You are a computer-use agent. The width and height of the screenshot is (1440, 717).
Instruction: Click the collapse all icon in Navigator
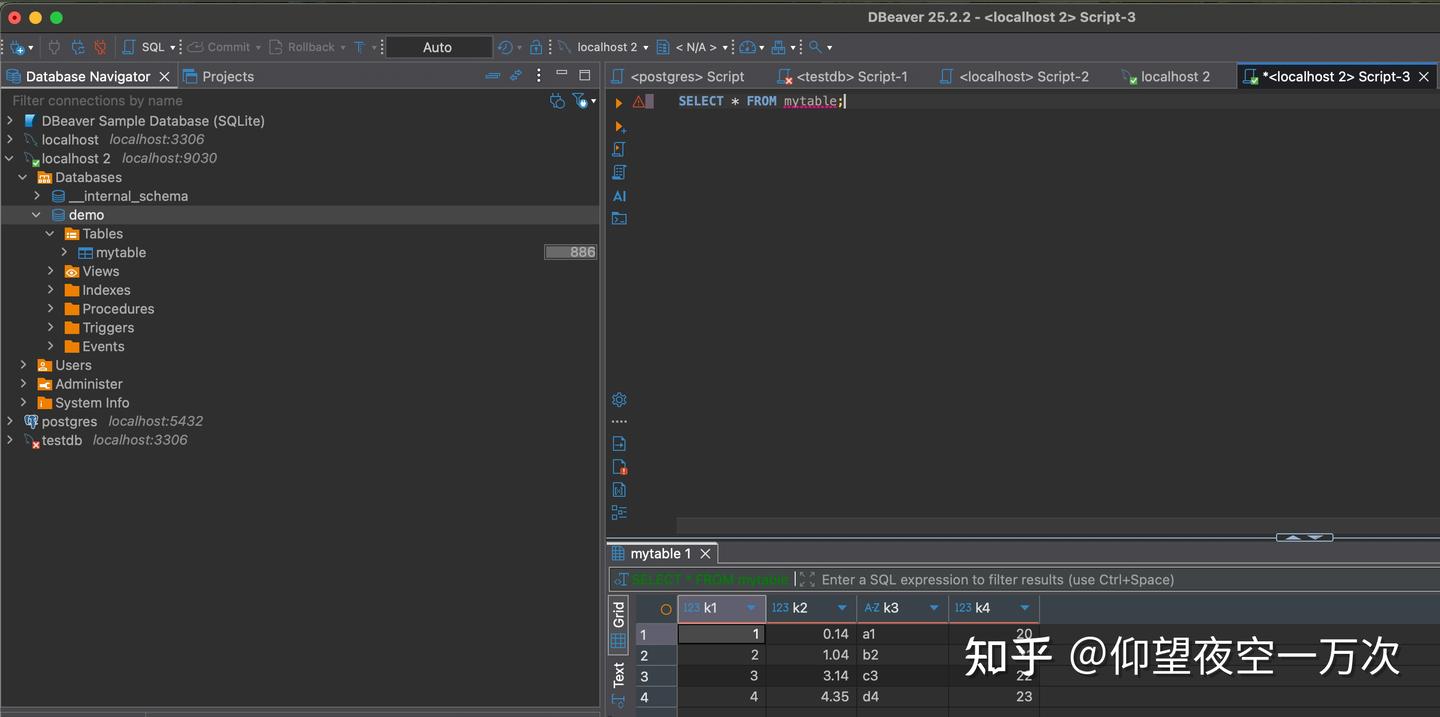coord(492,75)
